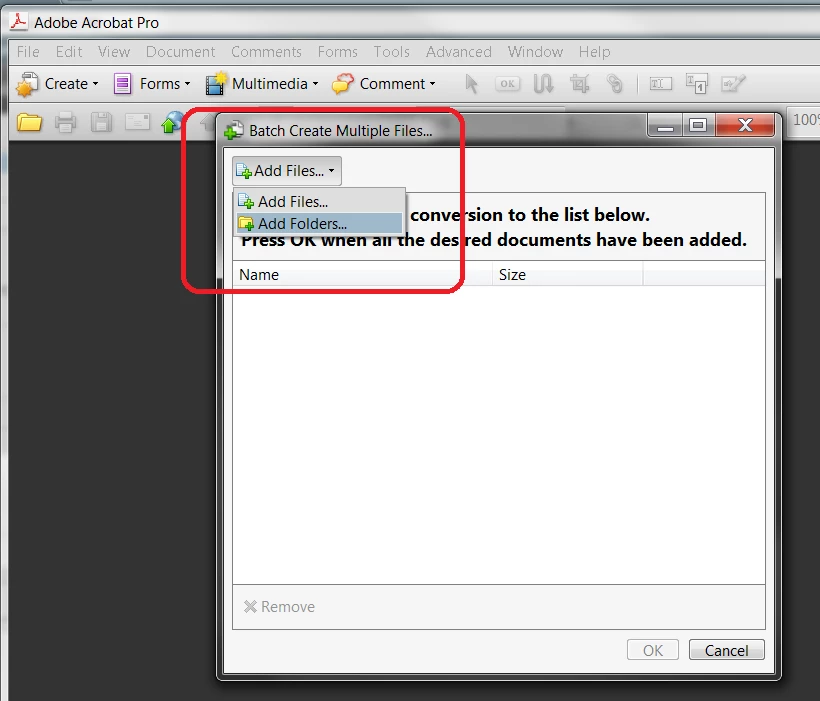Screen dimensions: 820x701
Task: Click the Size column header
Action: (x=567, y=275)
